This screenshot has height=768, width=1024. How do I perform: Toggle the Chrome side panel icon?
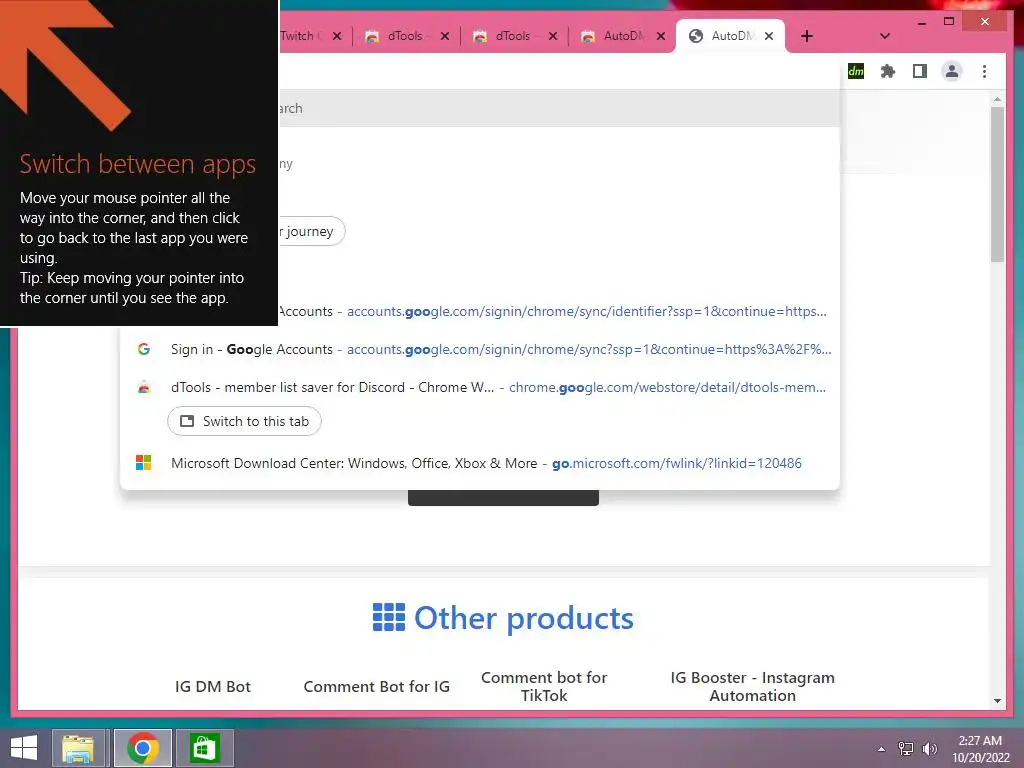coord(920,71)
